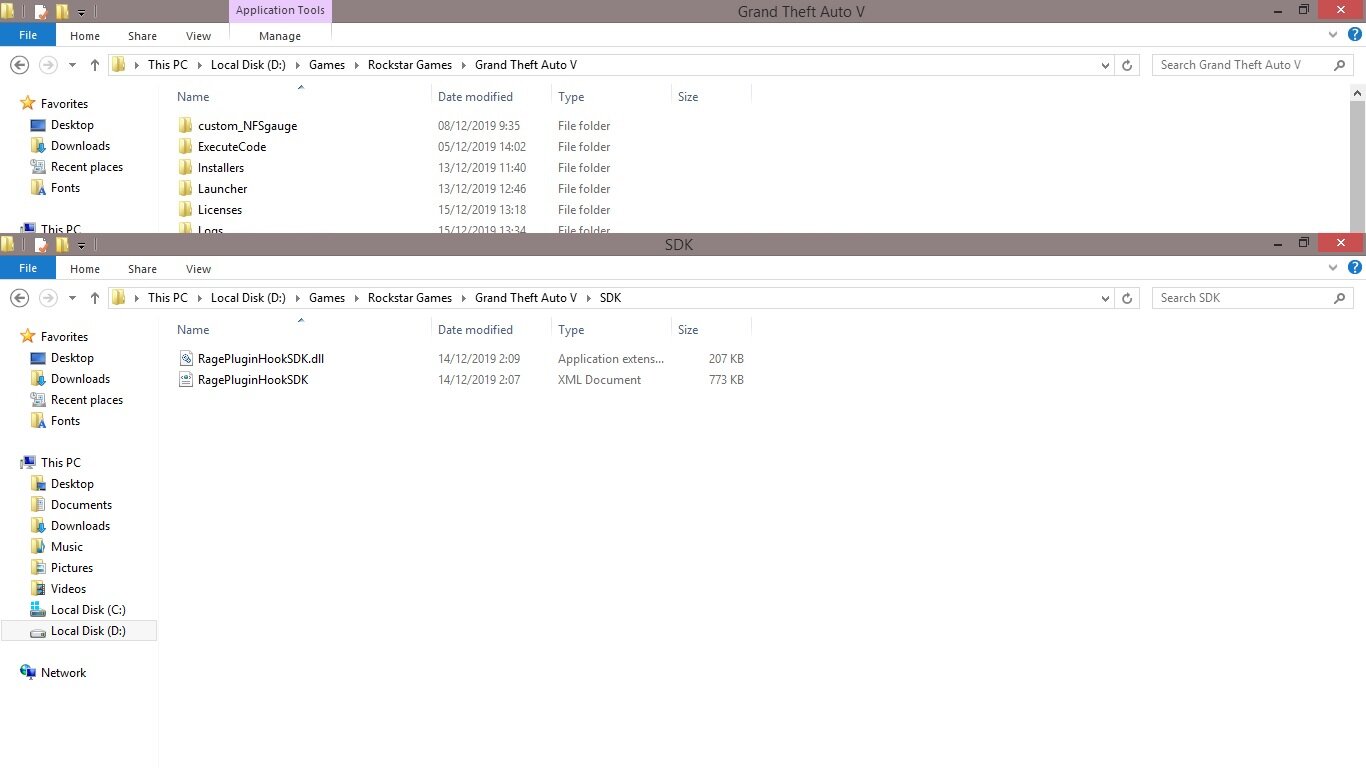
Task: Go forward in Grand Theft Auto V window
Action: tap(47, 65)
